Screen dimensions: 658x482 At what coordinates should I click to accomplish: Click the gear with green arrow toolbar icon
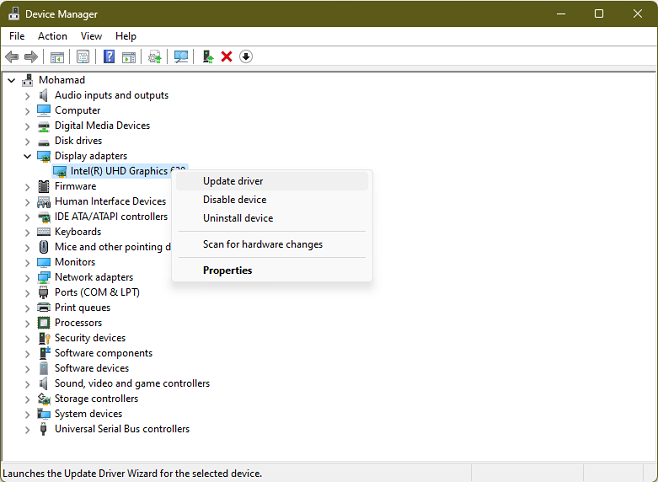[155, 57]
